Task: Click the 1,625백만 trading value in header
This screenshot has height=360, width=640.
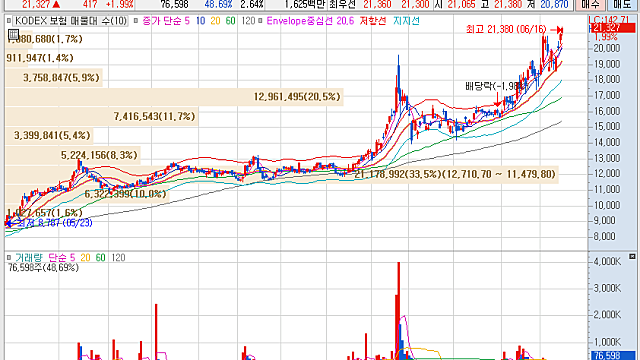Action: pyautogui.click(x=305, y=4)
